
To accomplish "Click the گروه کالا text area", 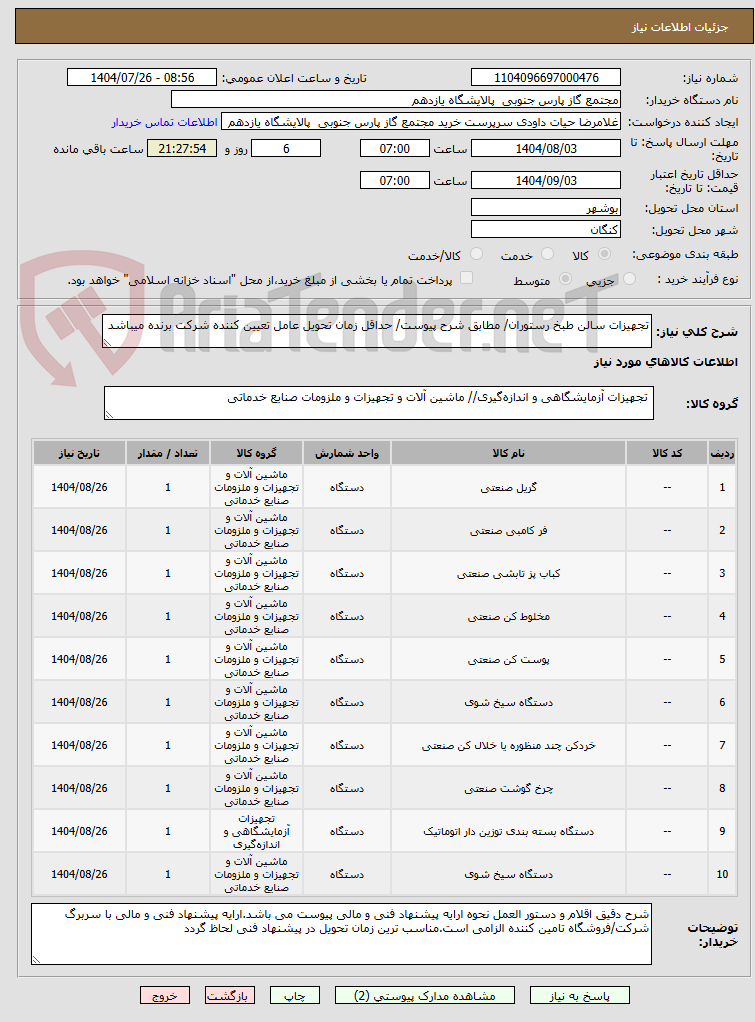I will click(x=379, y=403).
